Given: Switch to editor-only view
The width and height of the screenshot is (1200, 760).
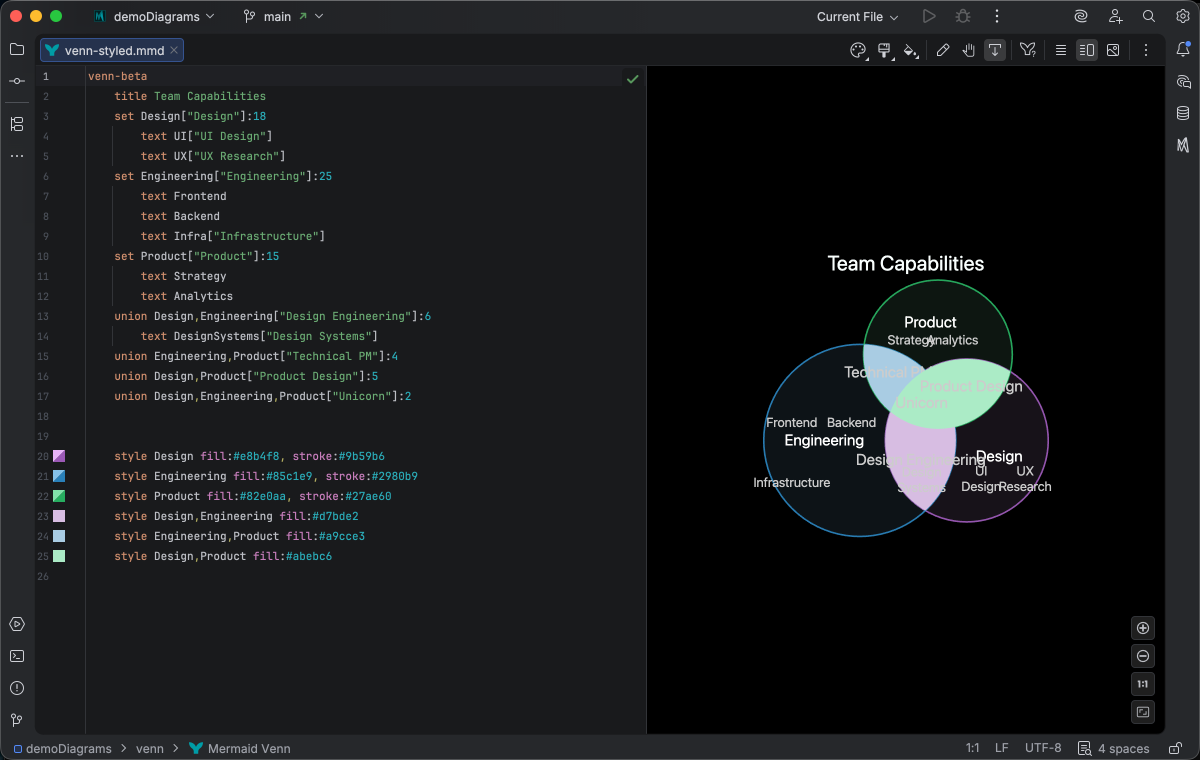Looking at the screenshot, I should click(x=1061, y=50).
